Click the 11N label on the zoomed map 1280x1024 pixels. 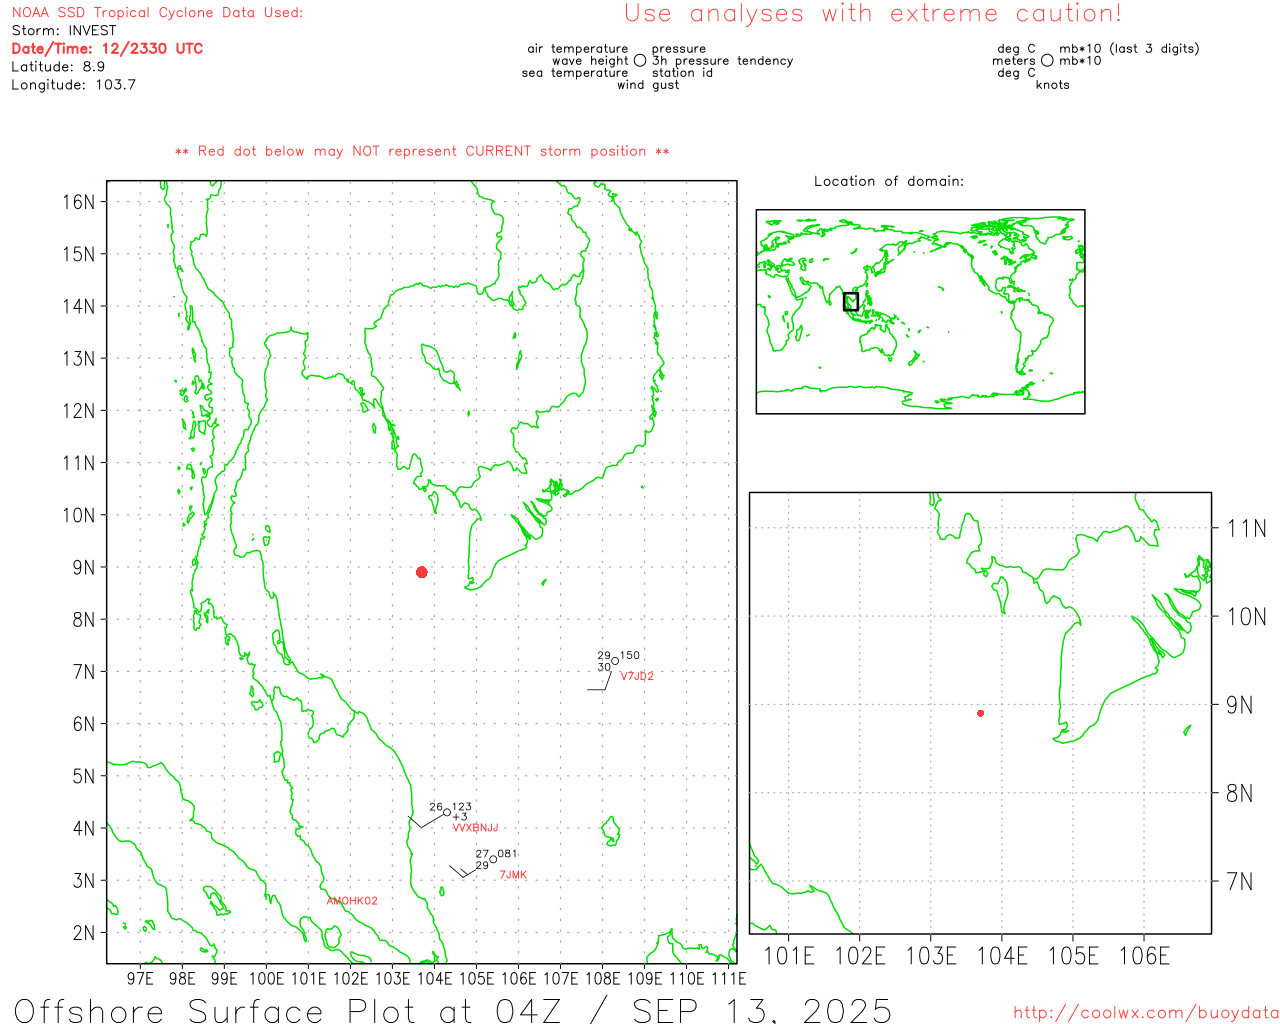1246,529
